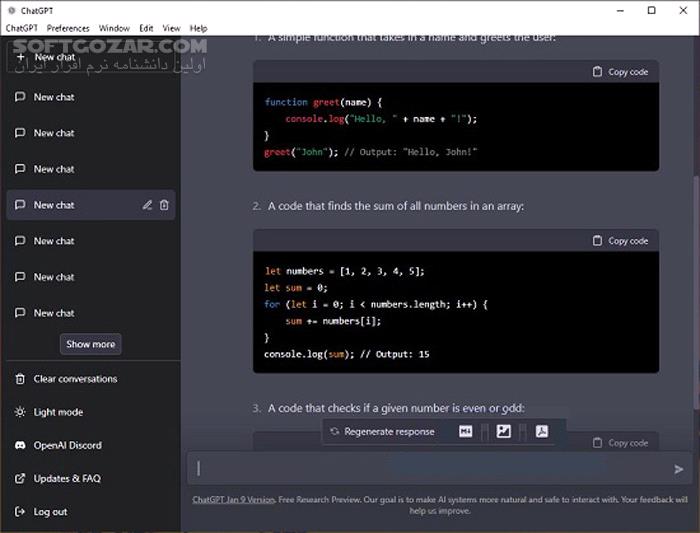
Task: Export conversation as PDF icon
Action: [x=542, y=431]
